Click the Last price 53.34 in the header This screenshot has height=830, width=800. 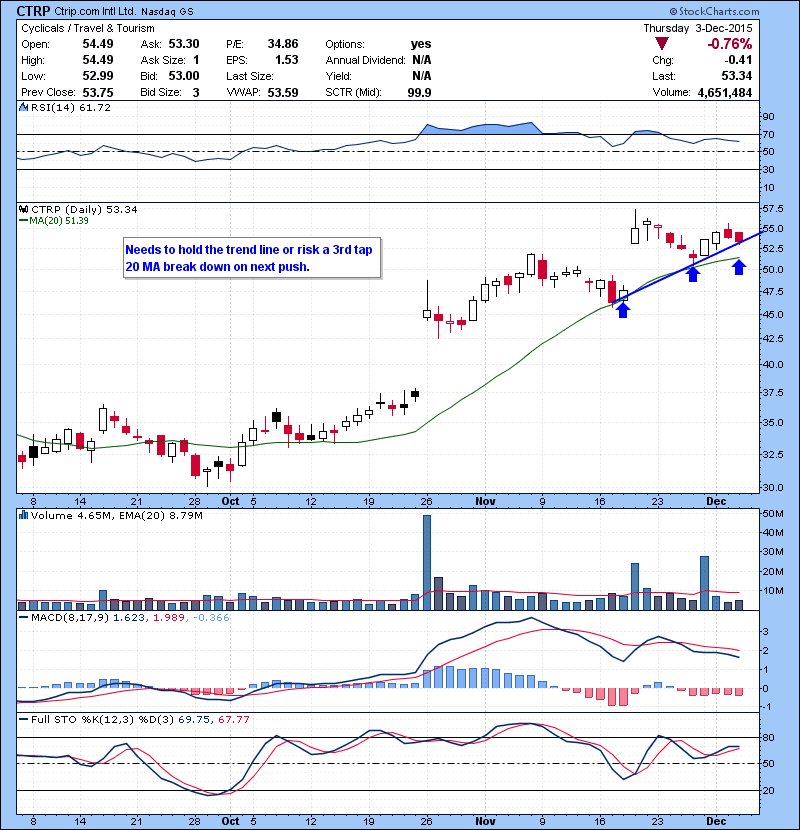click(736, 76)
